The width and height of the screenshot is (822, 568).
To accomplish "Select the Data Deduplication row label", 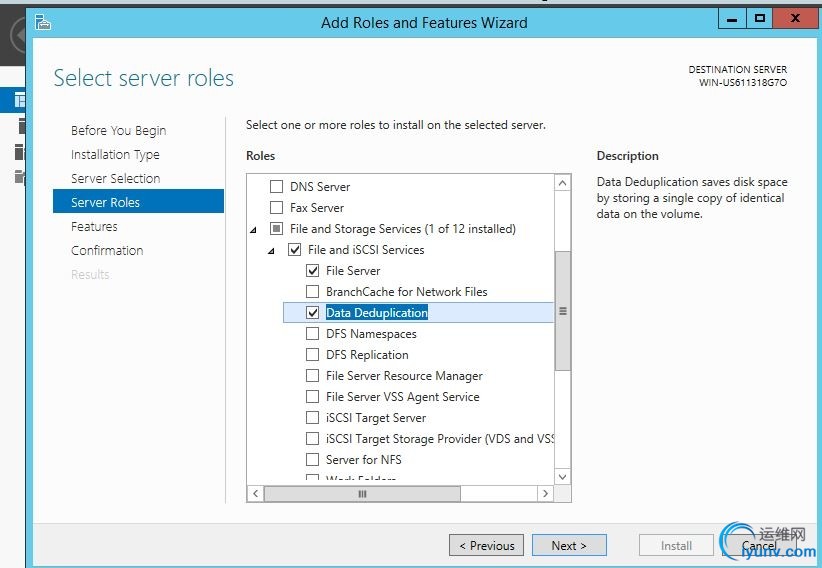I will coord(377,313).
